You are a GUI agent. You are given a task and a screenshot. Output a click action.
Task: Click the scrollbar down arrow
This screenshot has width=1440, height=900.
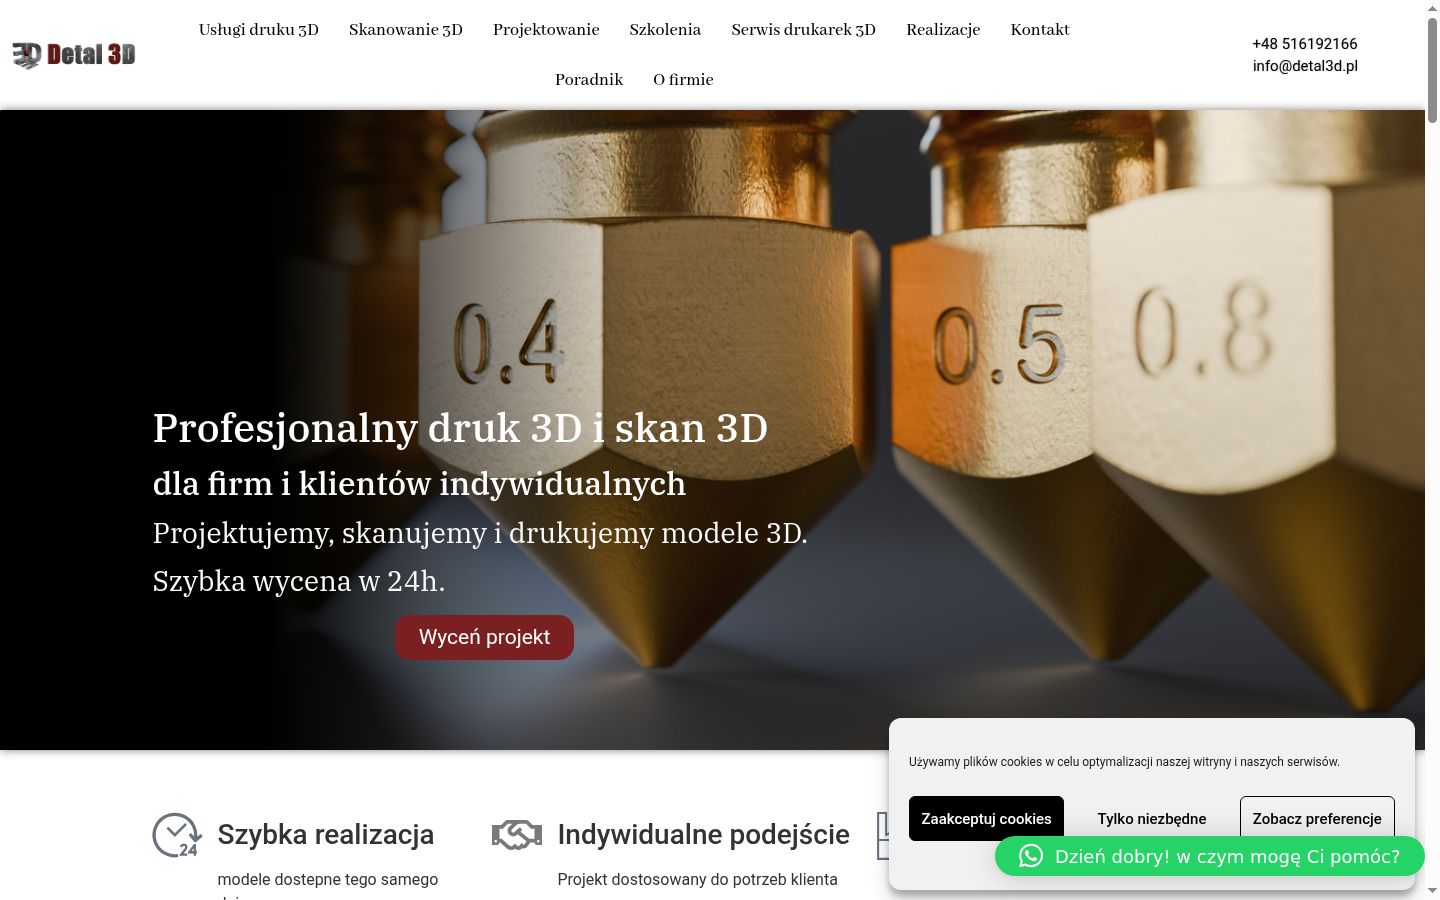[x=1432, y=891]
